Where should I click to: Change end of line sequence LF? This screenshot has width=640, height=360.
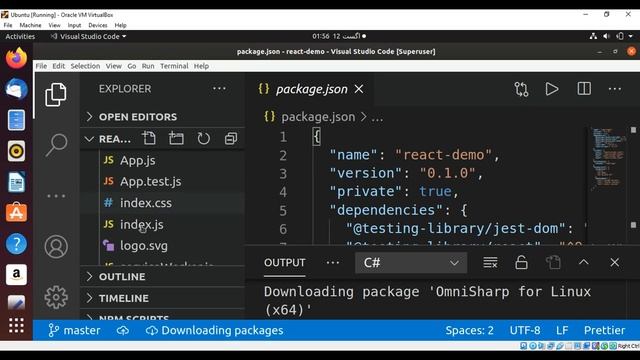coord(562,330)
